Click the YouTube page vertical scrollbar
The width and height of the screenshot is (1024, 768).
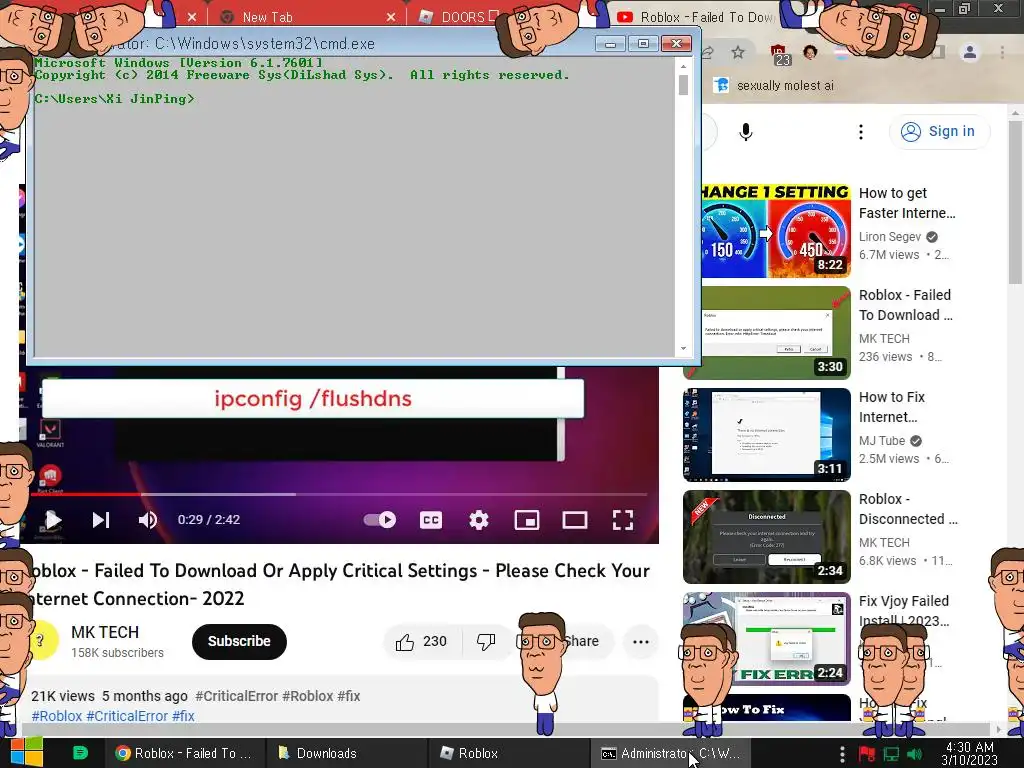pos(1016,202)
